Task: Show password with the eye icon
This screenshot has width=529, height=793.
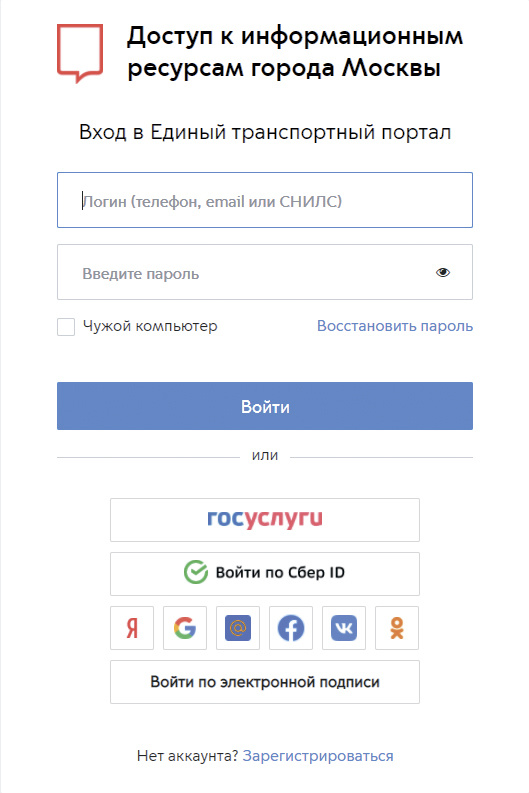Action: (443, 273)
